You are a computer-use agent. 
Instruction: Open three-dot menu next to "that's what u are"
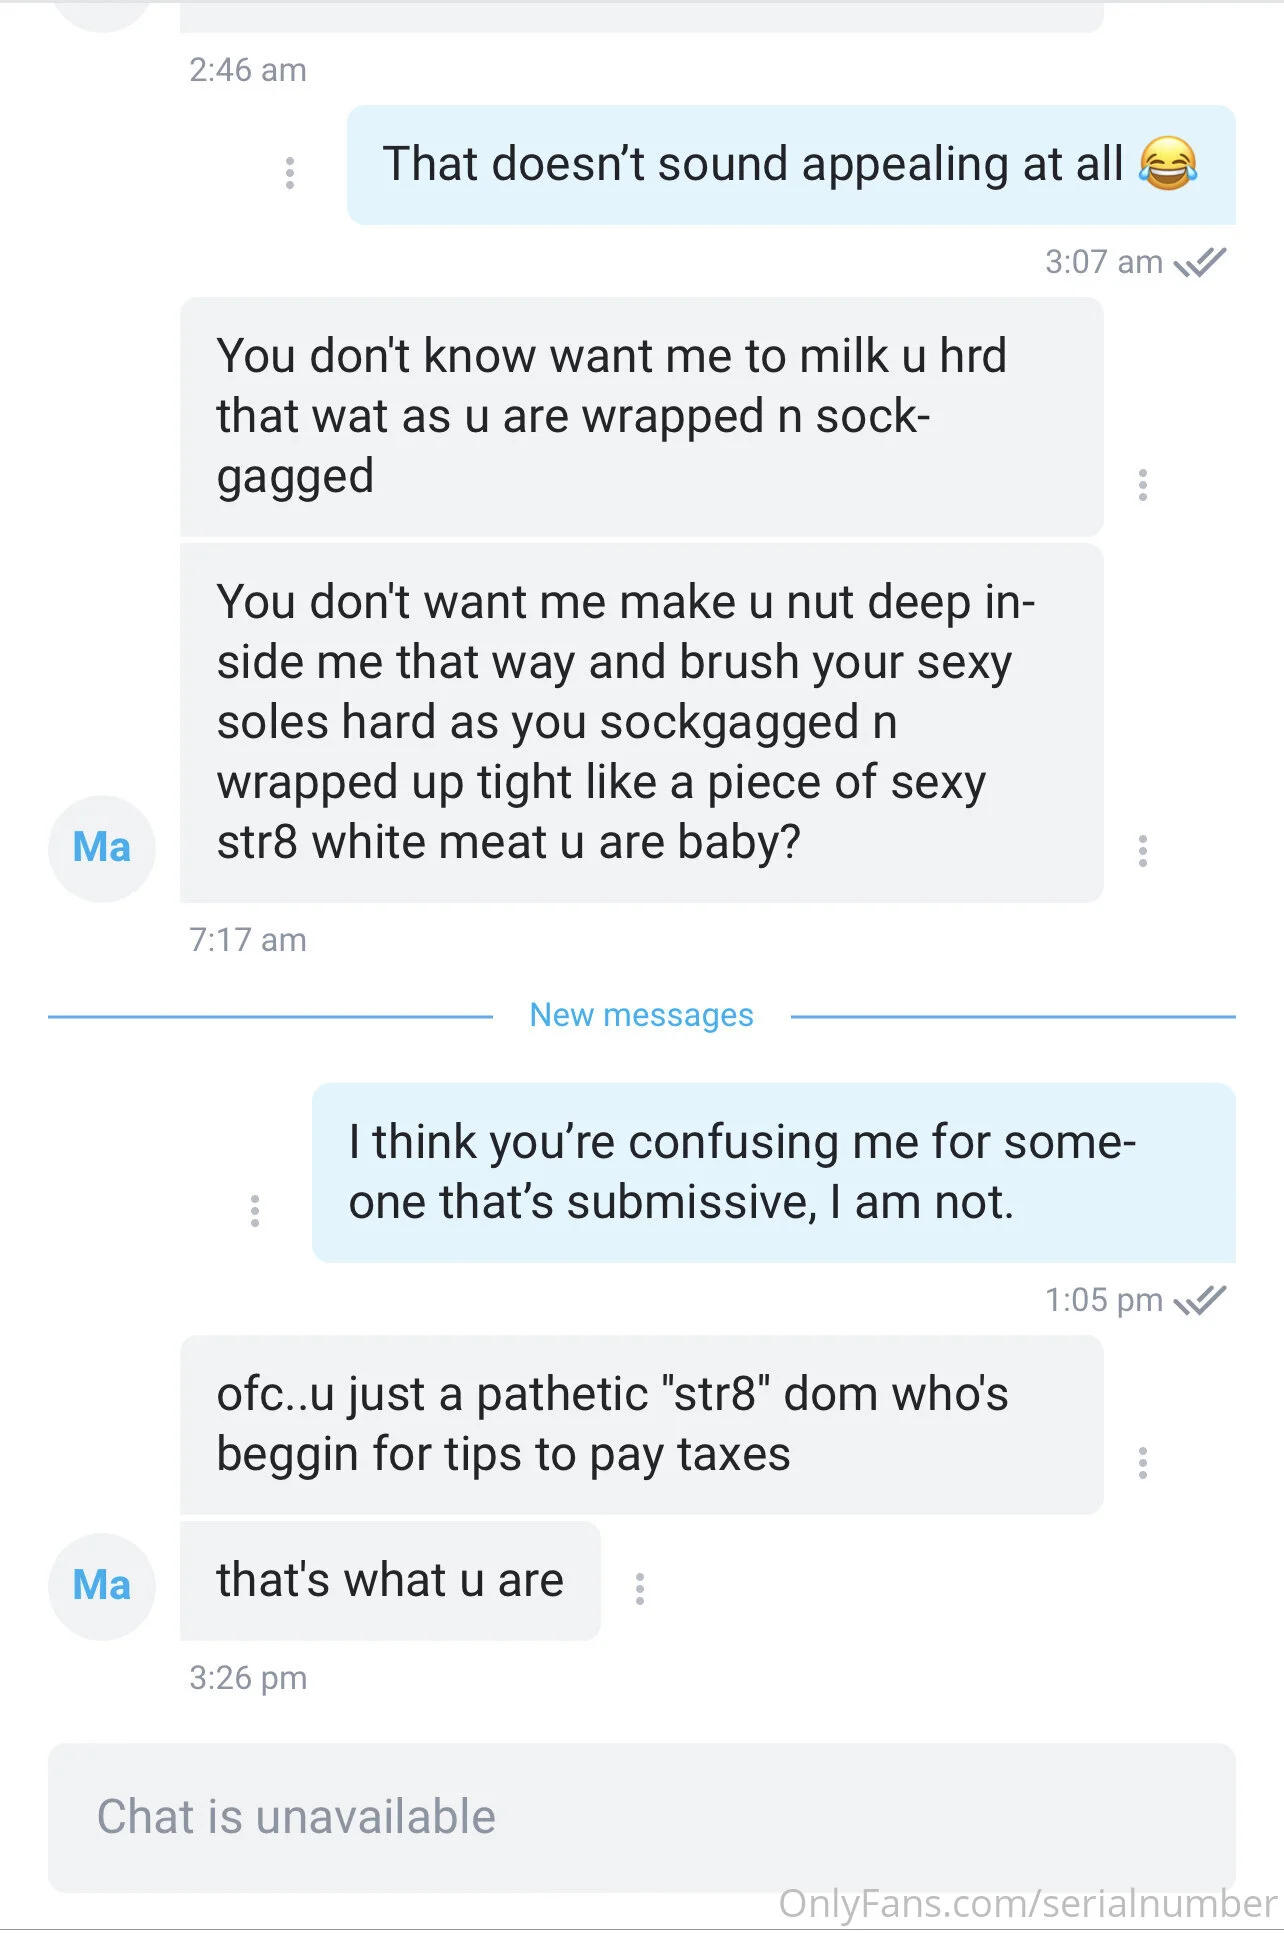click(x=640, y=1588)
